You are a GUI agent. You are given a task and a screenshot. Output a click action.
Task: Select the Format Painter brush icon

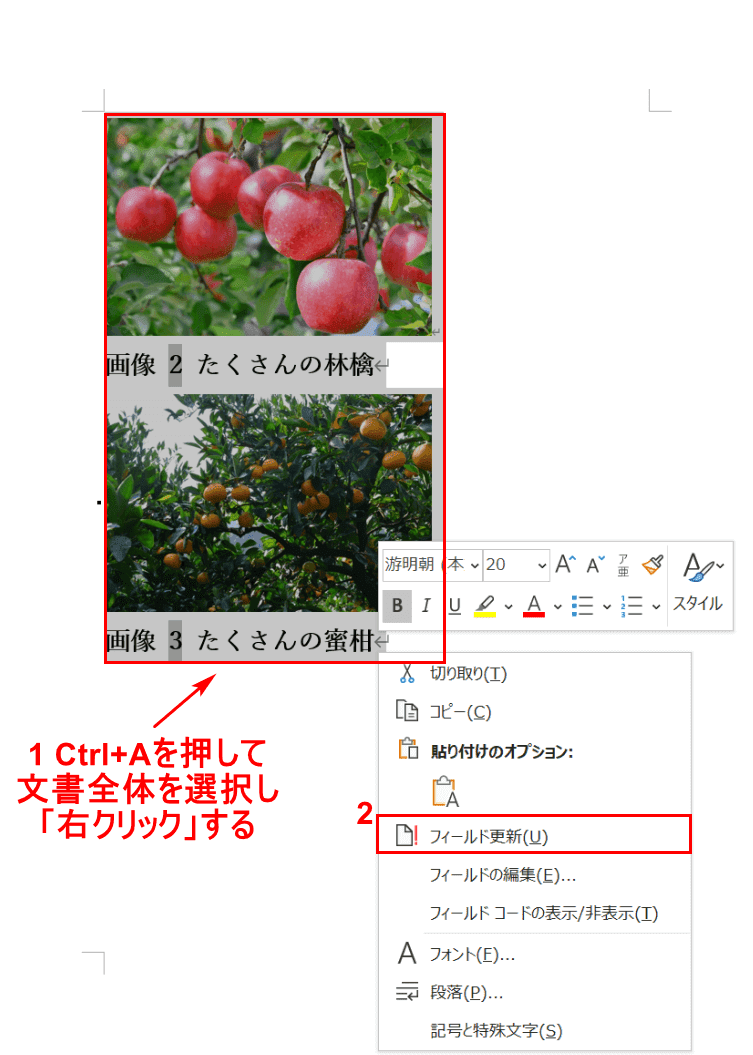tap(652, 565)
